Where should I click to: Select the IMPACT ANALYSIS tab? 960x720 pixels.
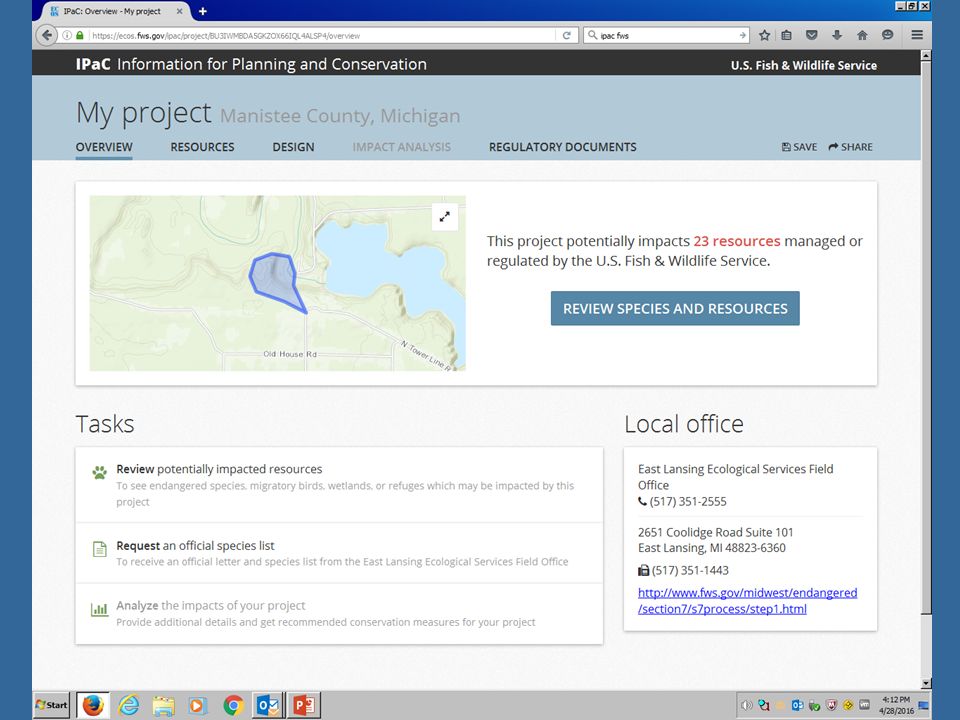(402, 147)
